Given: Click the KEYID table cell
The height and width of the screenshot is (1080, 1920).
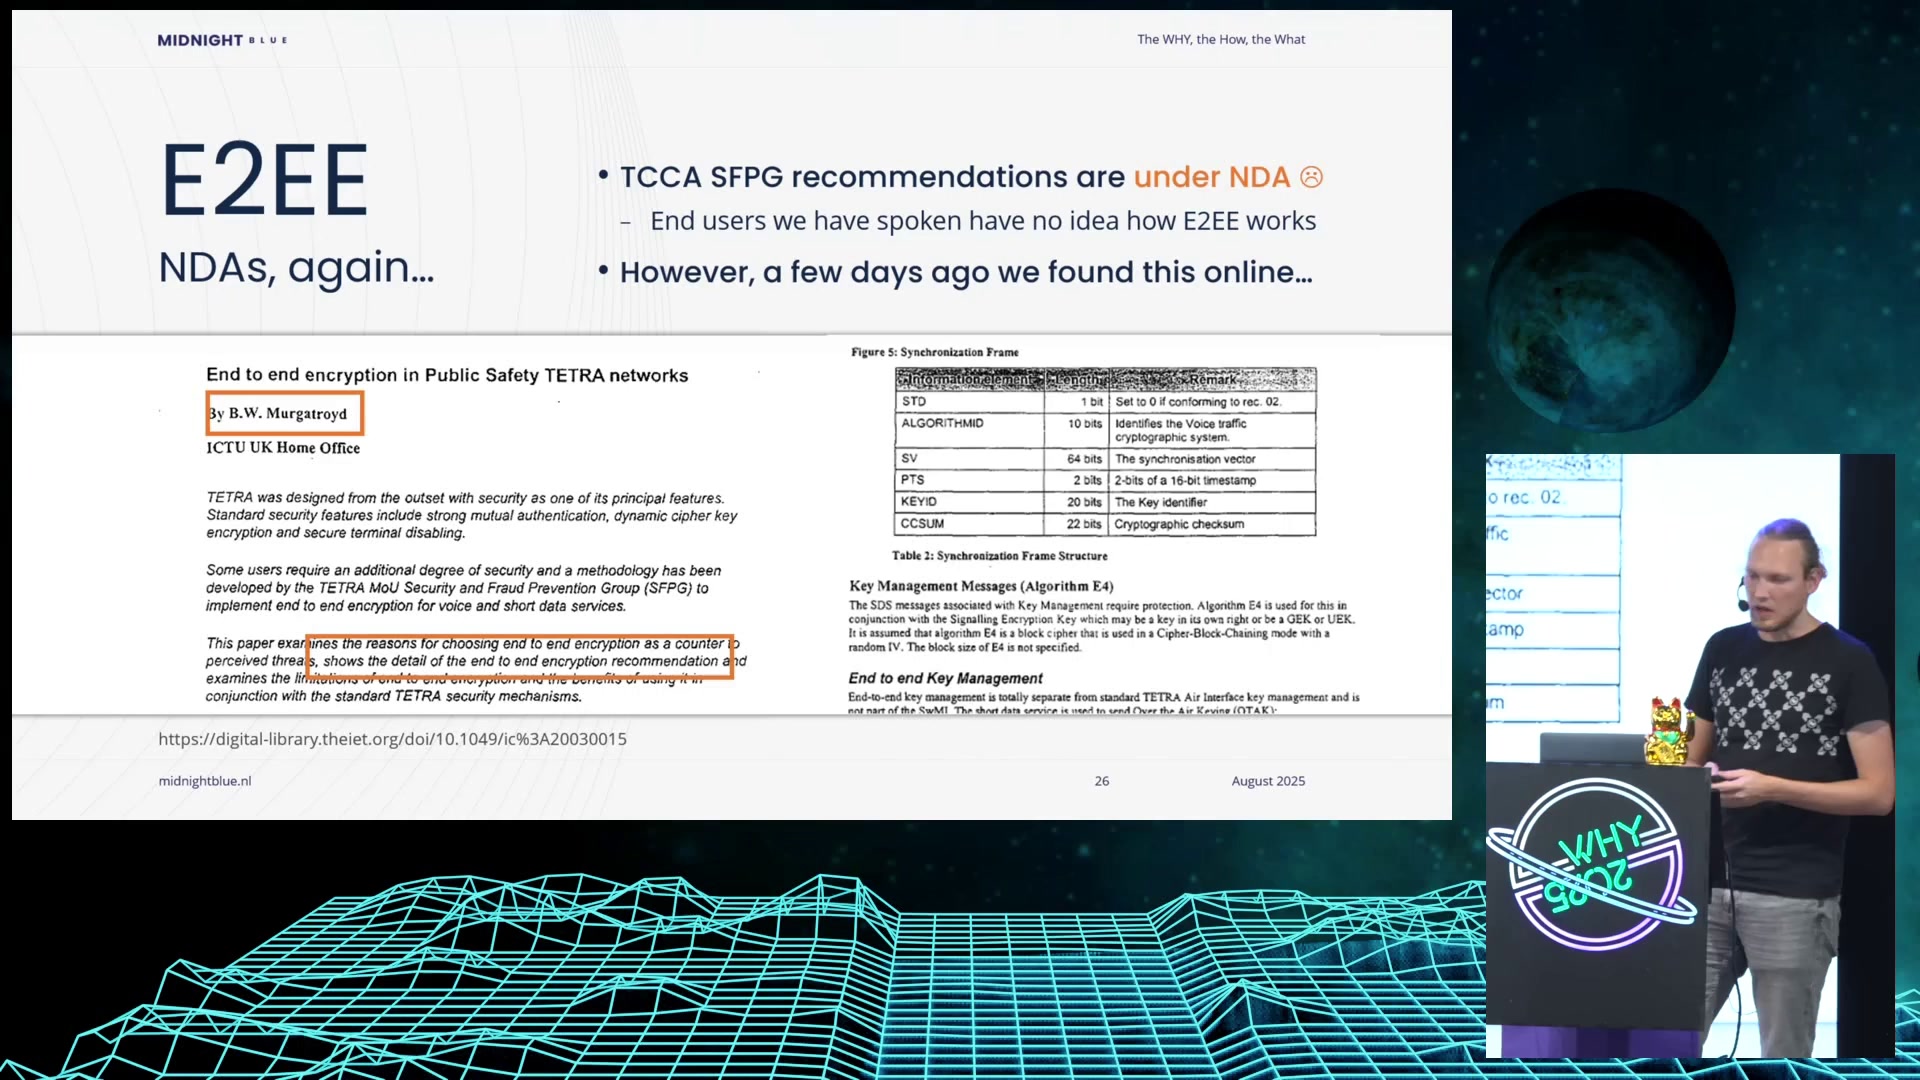Looking at the screenshot, I should point(970,502).
